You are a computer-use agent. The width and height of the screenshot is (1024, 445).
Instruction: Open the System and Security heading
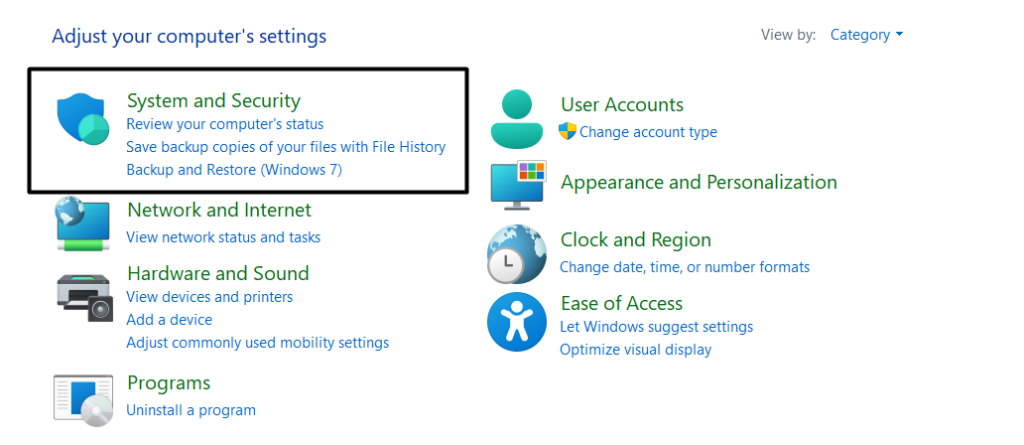[213, 100]
